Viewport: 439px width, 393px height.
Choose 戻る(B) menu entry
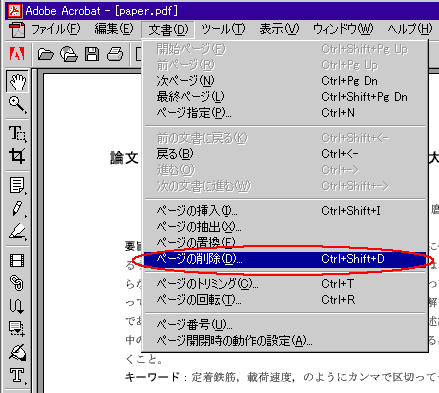pos(285,154)
